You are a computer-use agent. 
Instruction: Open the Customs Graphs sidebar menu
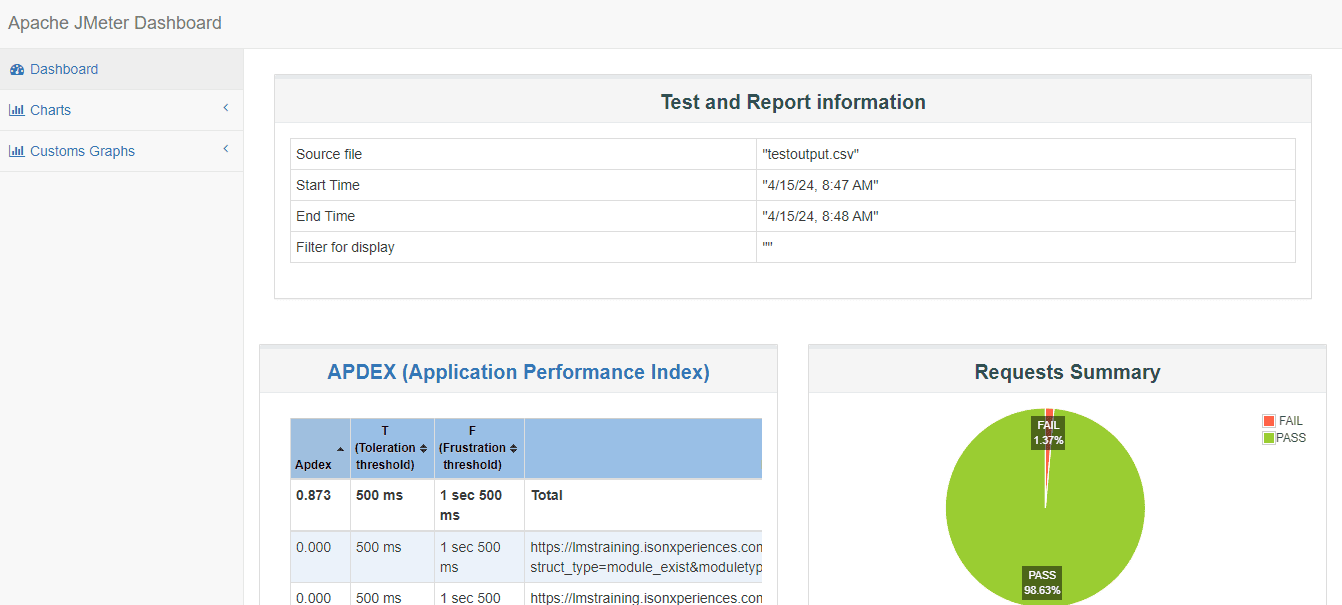click(x=82, y=152)
